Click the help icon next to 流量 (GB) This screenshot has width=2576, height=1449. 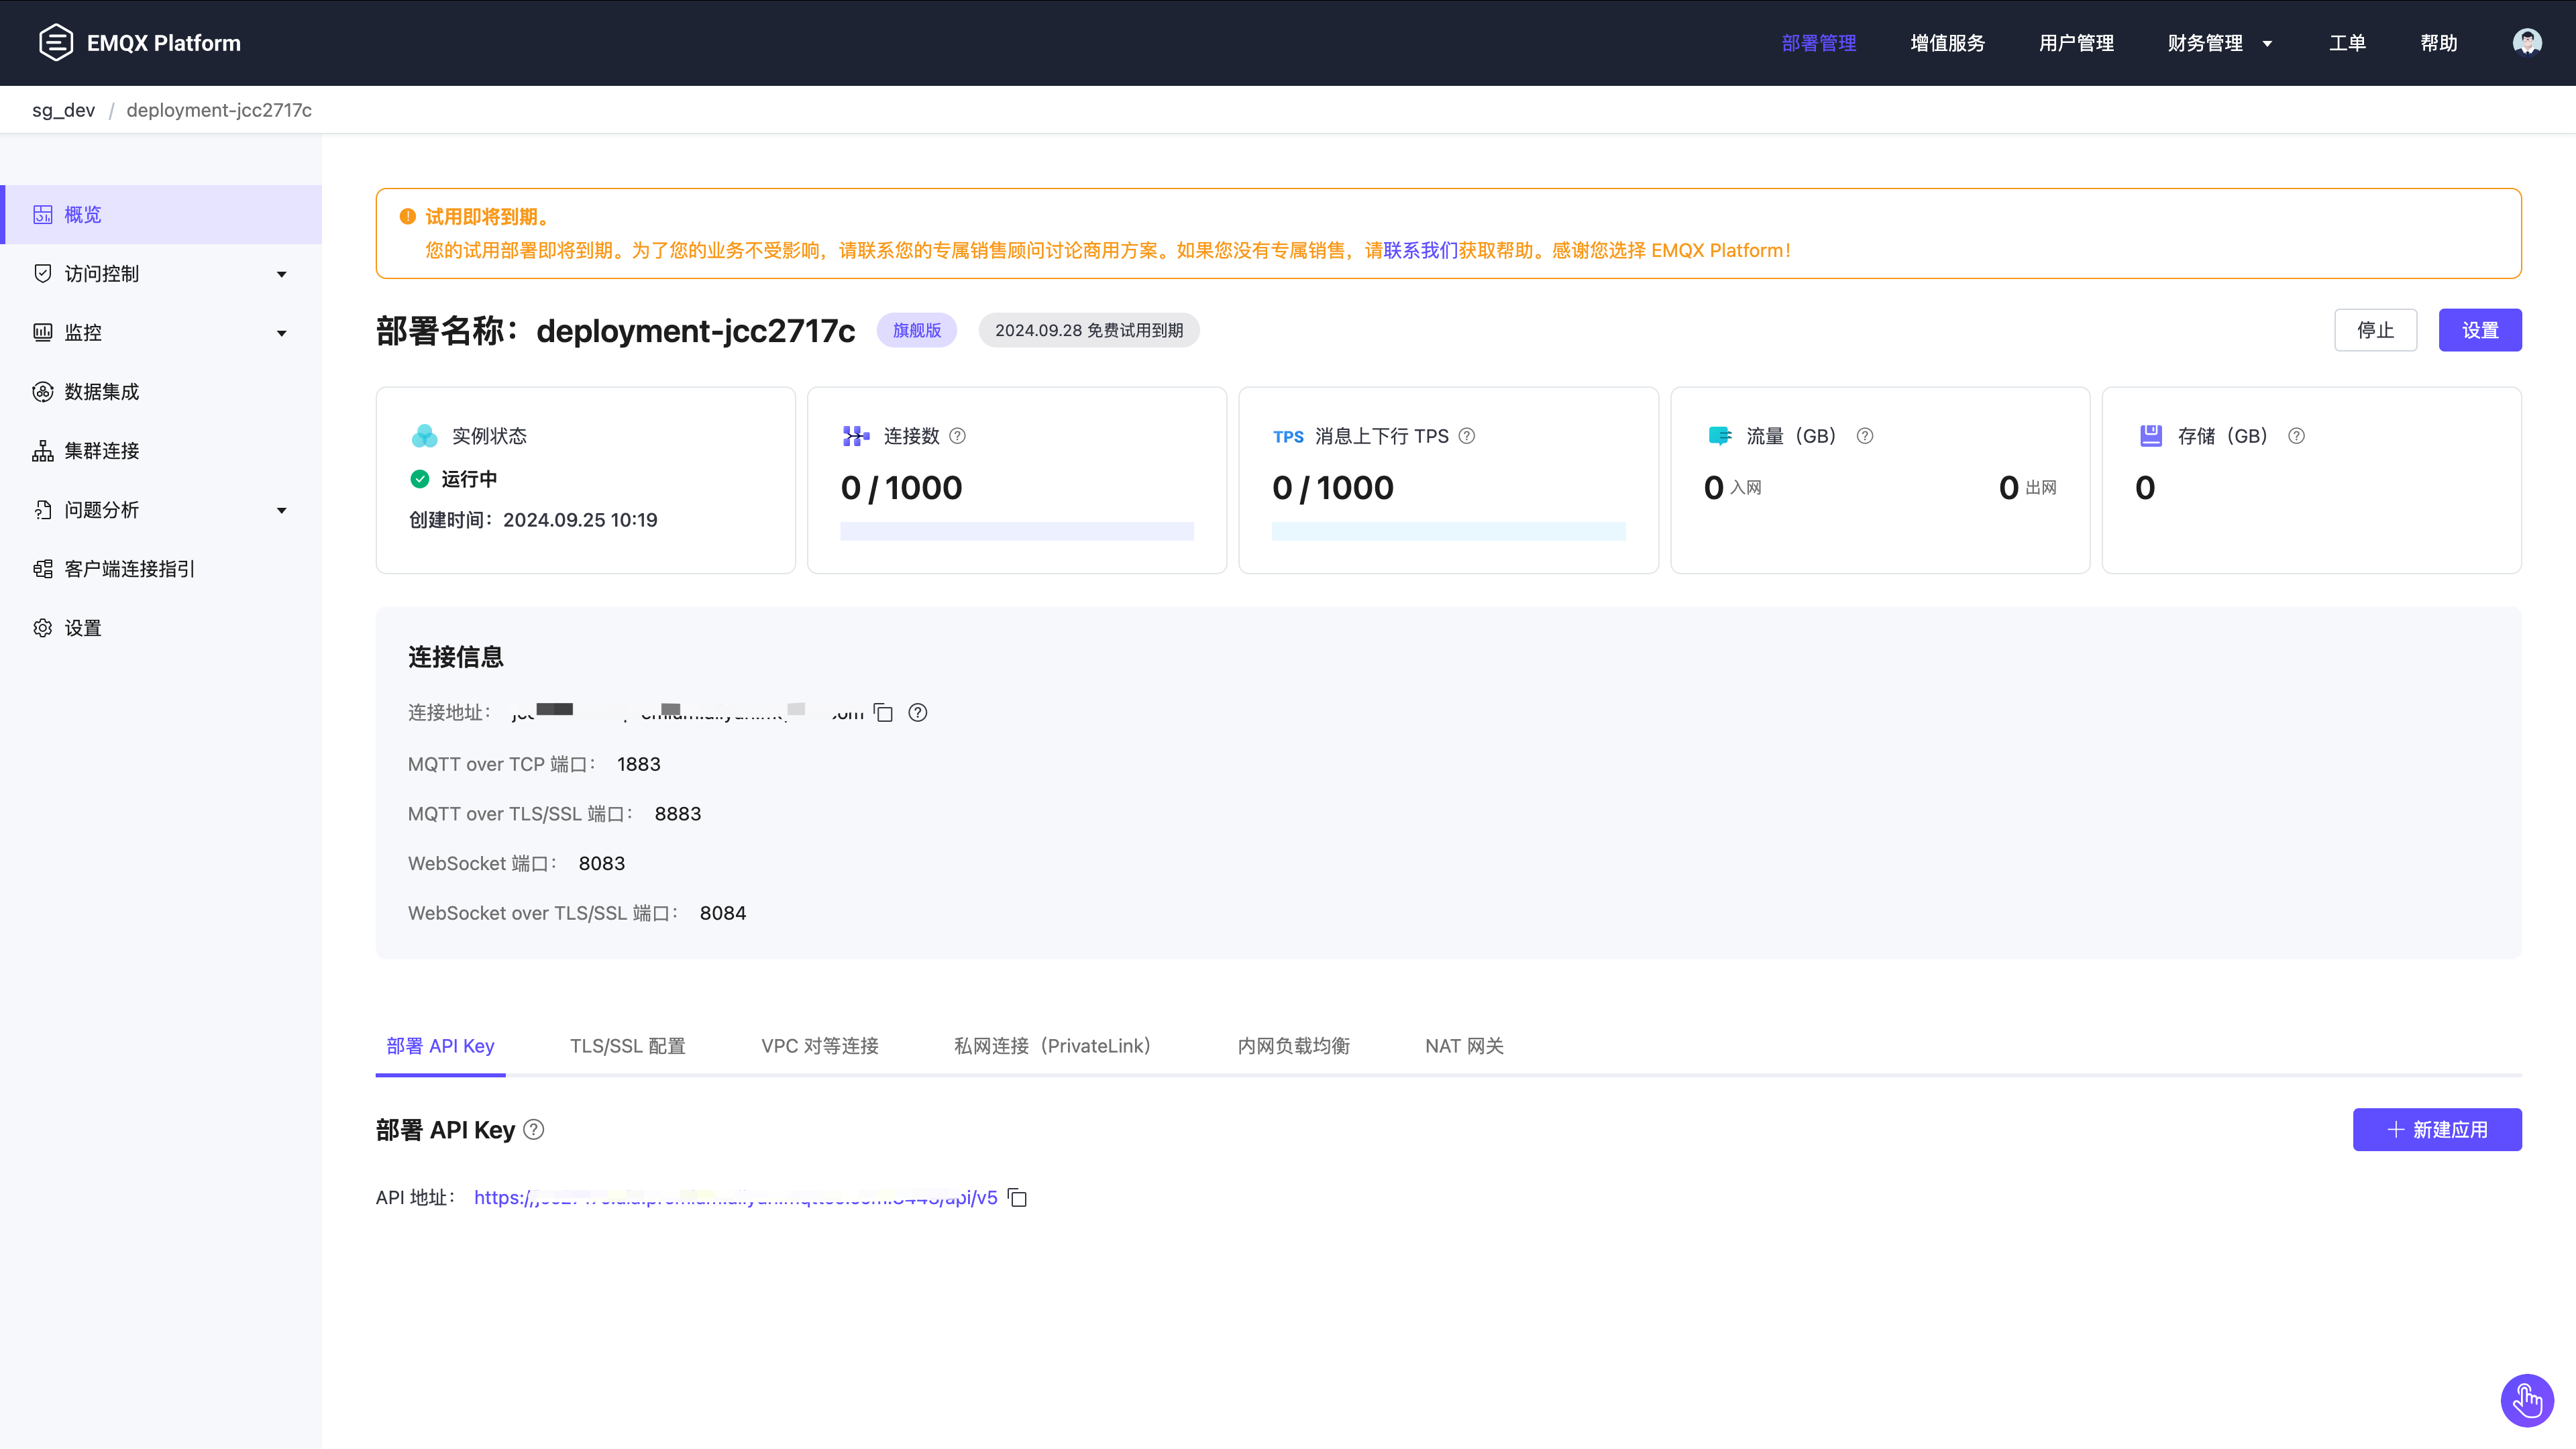click(x=1864, y=435)
